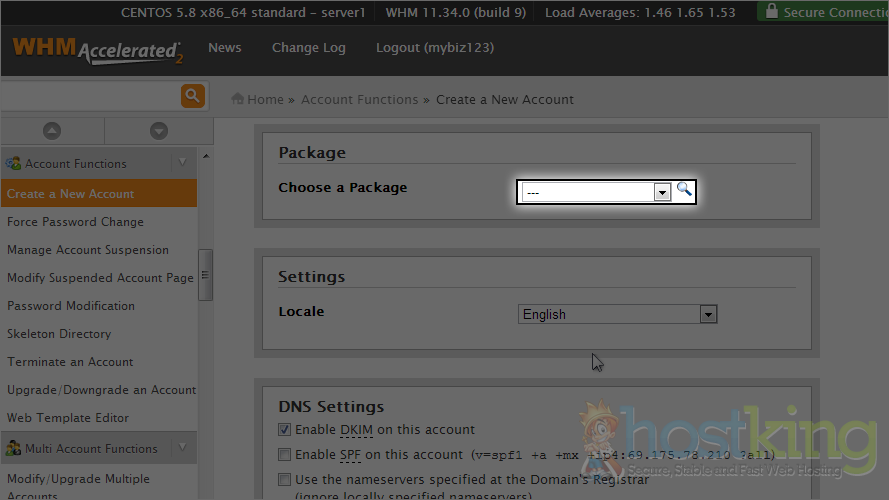Image resolution: width=889 pixels, height=500 pixels.
Task: Click the Account Functions section icon
Action: (14, 163)
